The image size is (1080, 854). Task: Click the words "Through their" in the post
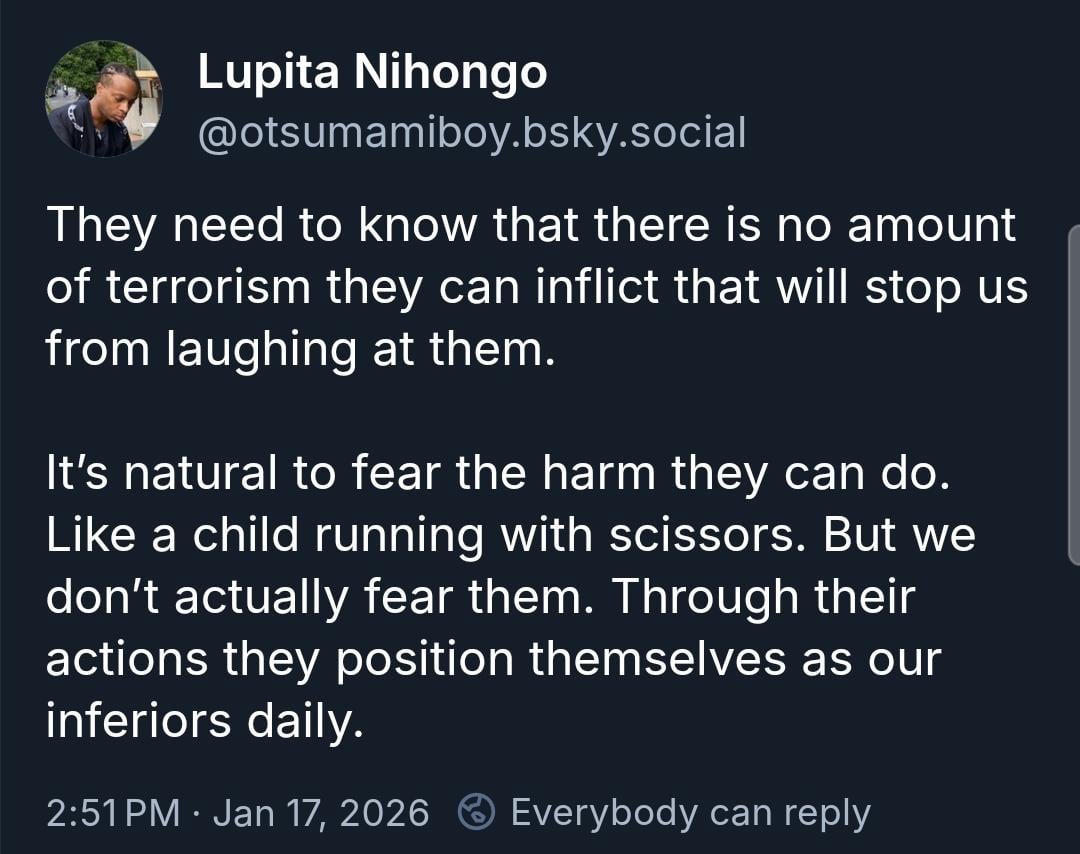764,597
